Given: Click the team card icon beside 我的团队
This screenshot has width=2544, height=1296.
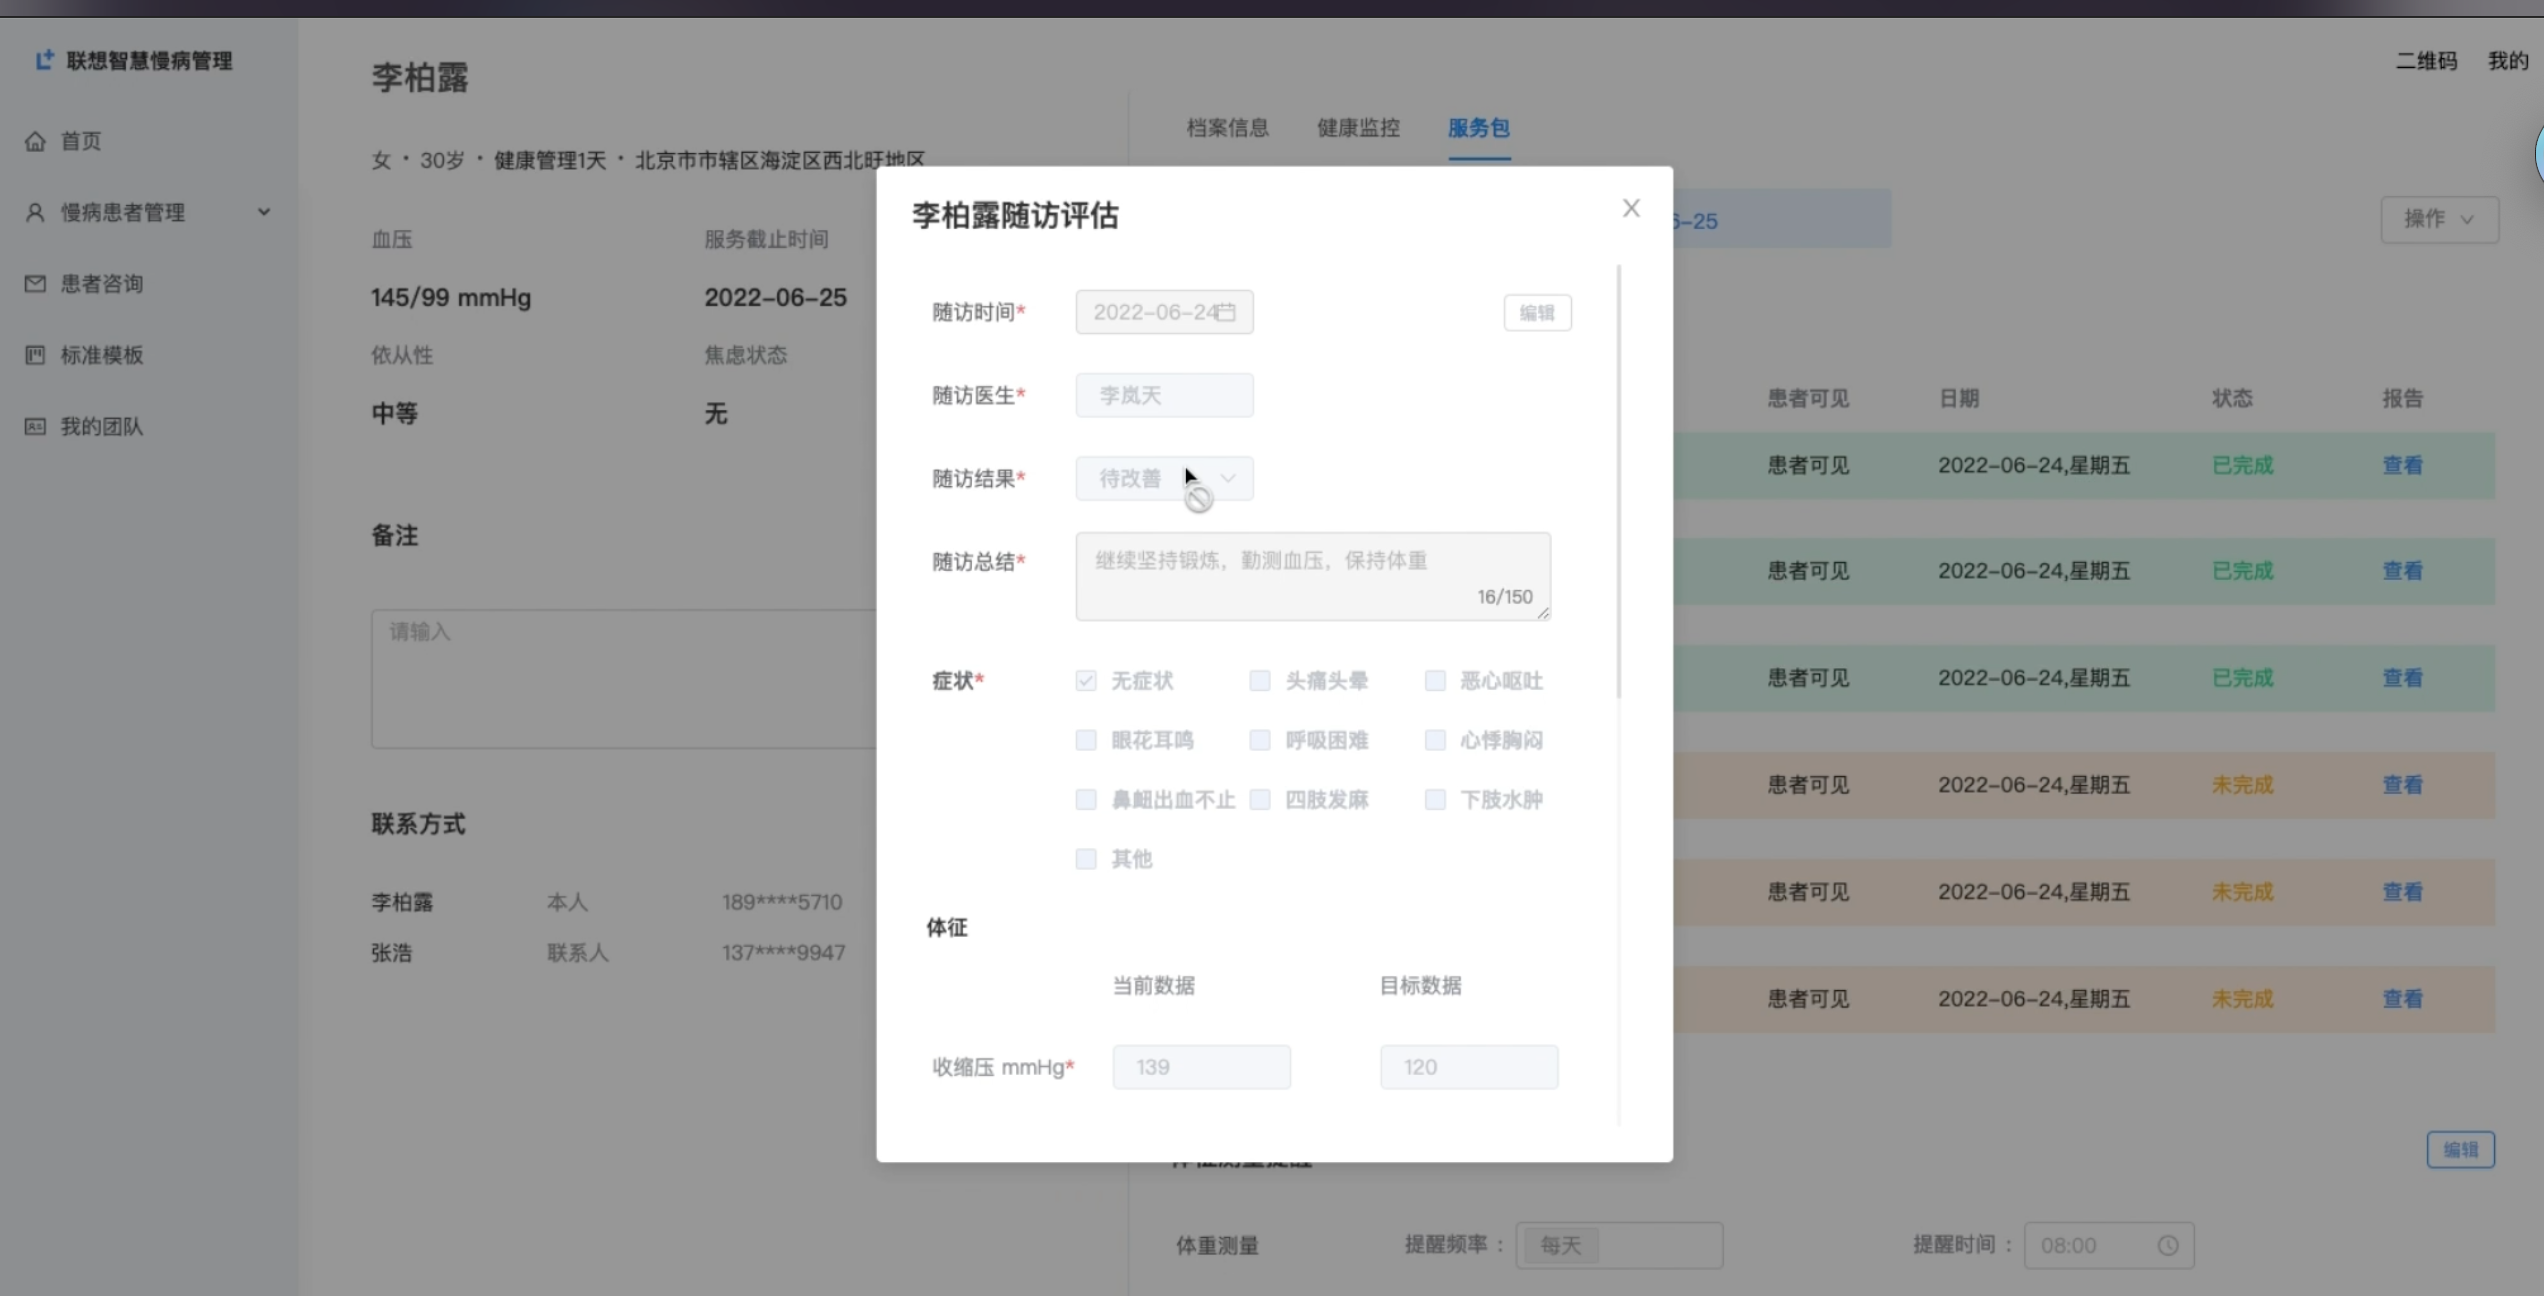Looking at the screenshot, I should 35,427.
